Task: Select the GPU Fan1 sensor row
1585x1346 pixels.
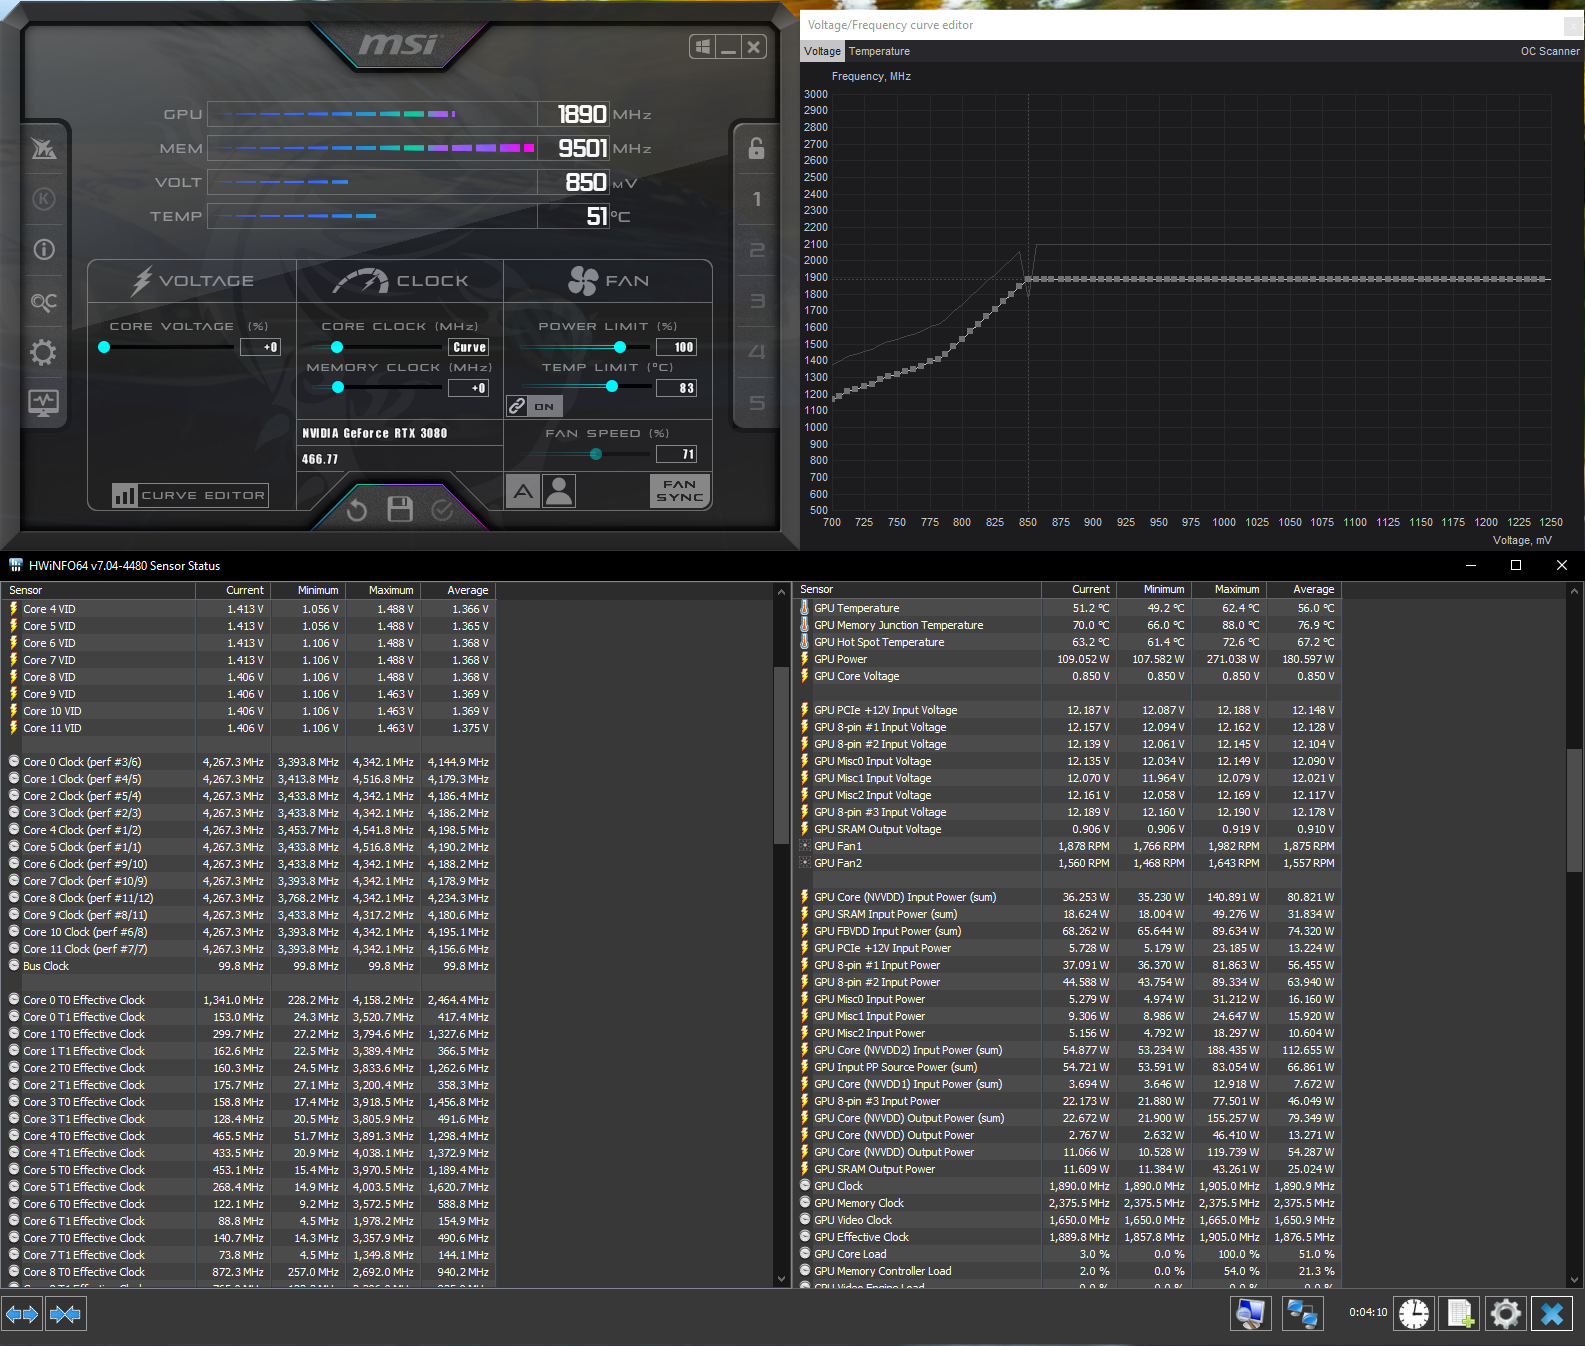Action: [x=1068, y=846]
